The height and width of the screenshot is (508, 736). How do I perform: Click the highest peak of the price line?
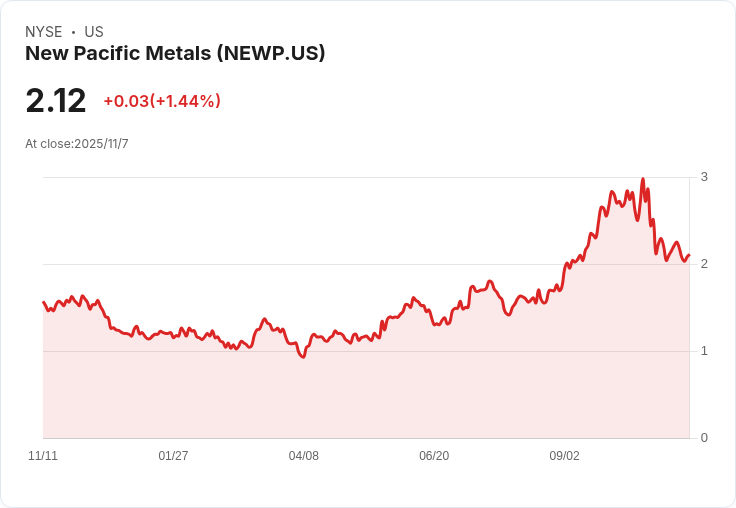click(x=642, y=180)
